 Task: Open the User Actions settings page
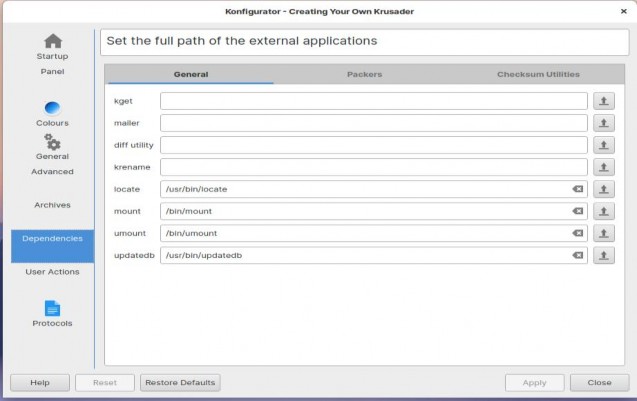[x=52, y=272]
